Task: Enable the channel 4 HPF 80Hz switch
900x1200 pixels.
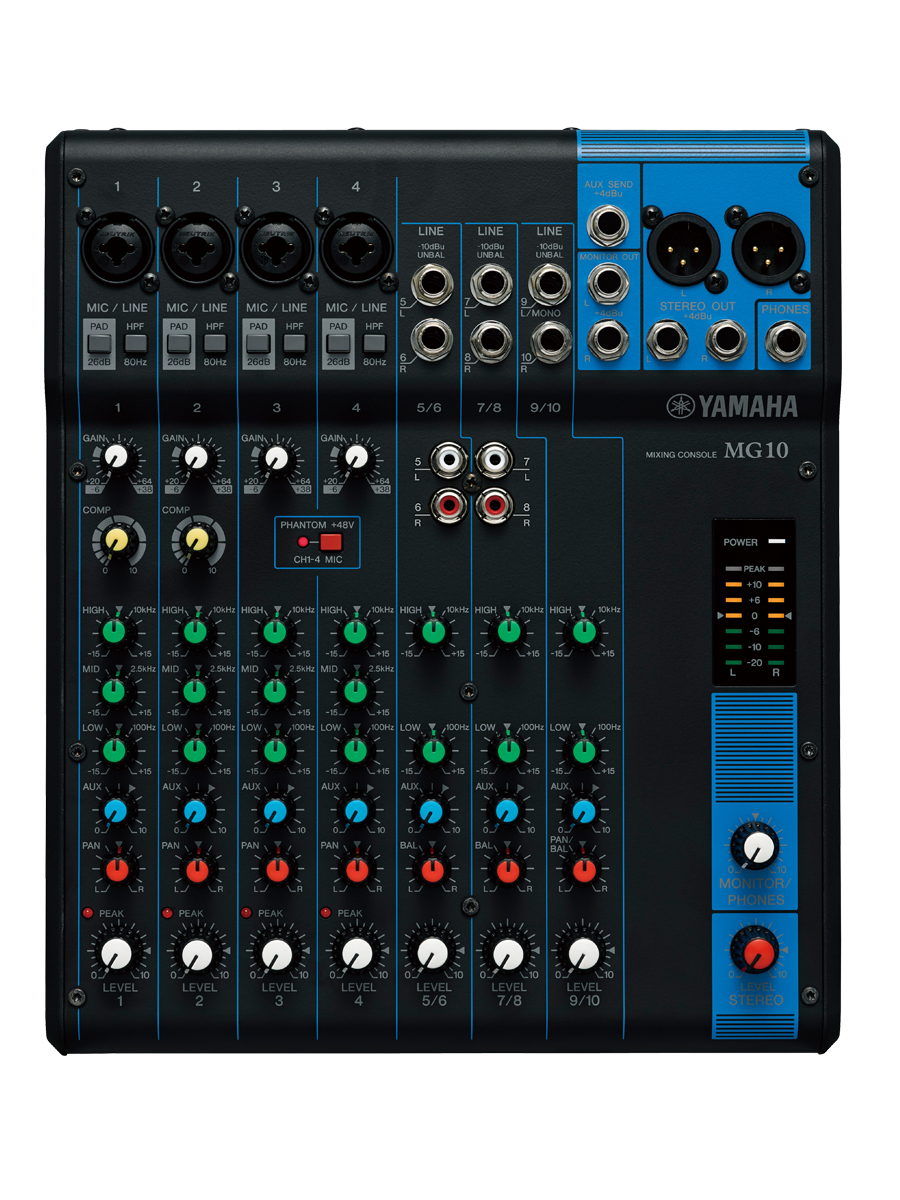Action: coord(374,343)
